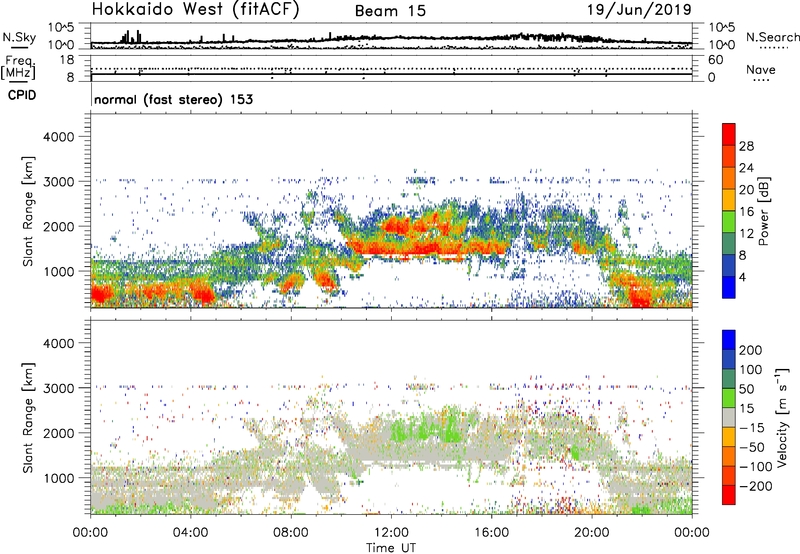This screenshot has width=800, height=554.
Task: Click the '4' power colorbar label
Action: [743, 278]
